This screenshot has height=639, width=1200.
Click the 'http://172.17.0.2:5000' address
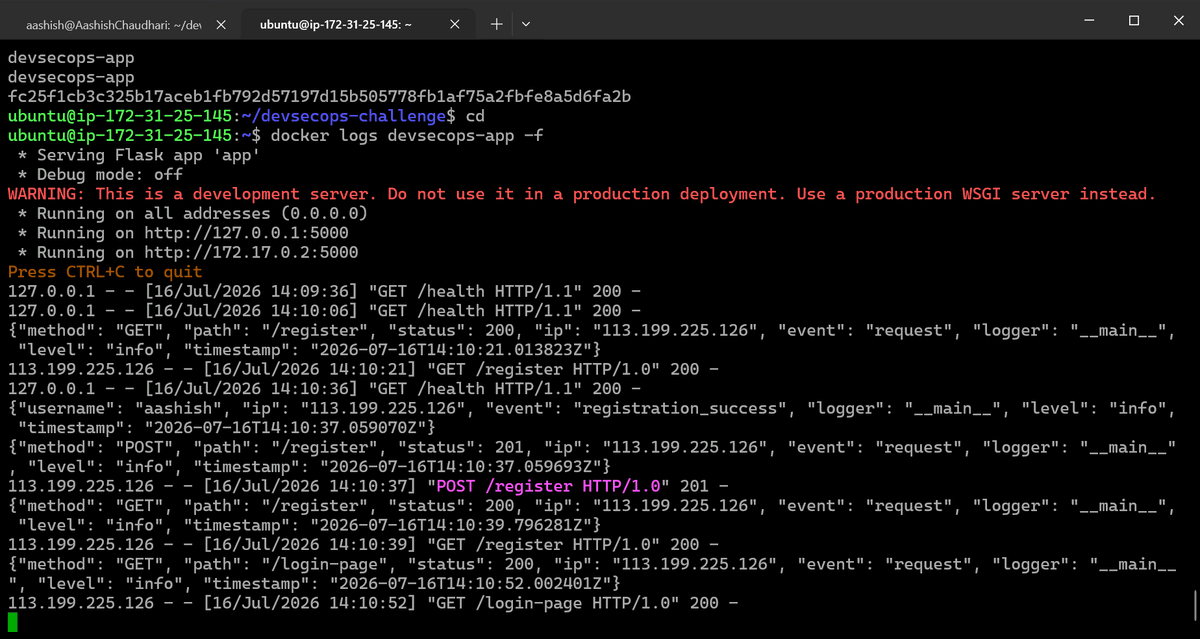(x=252, y=253)
